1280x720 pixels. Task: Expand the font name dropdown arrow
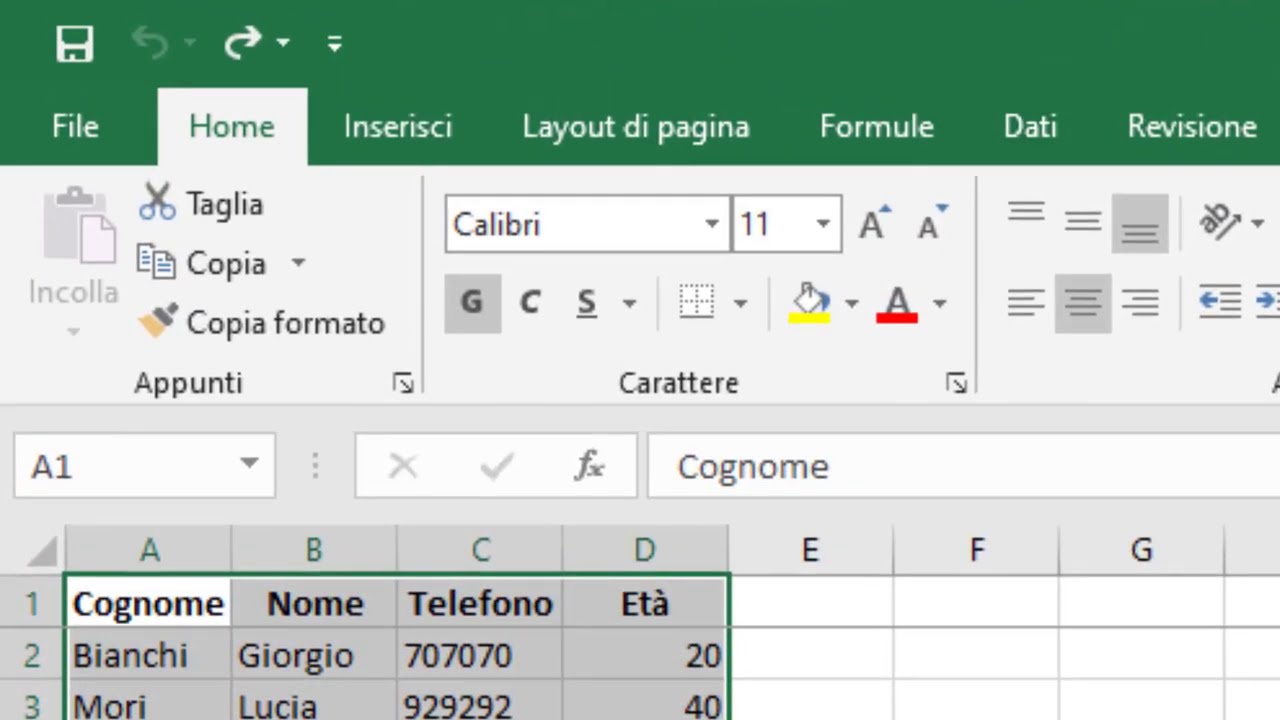click(x=712, y=224)
